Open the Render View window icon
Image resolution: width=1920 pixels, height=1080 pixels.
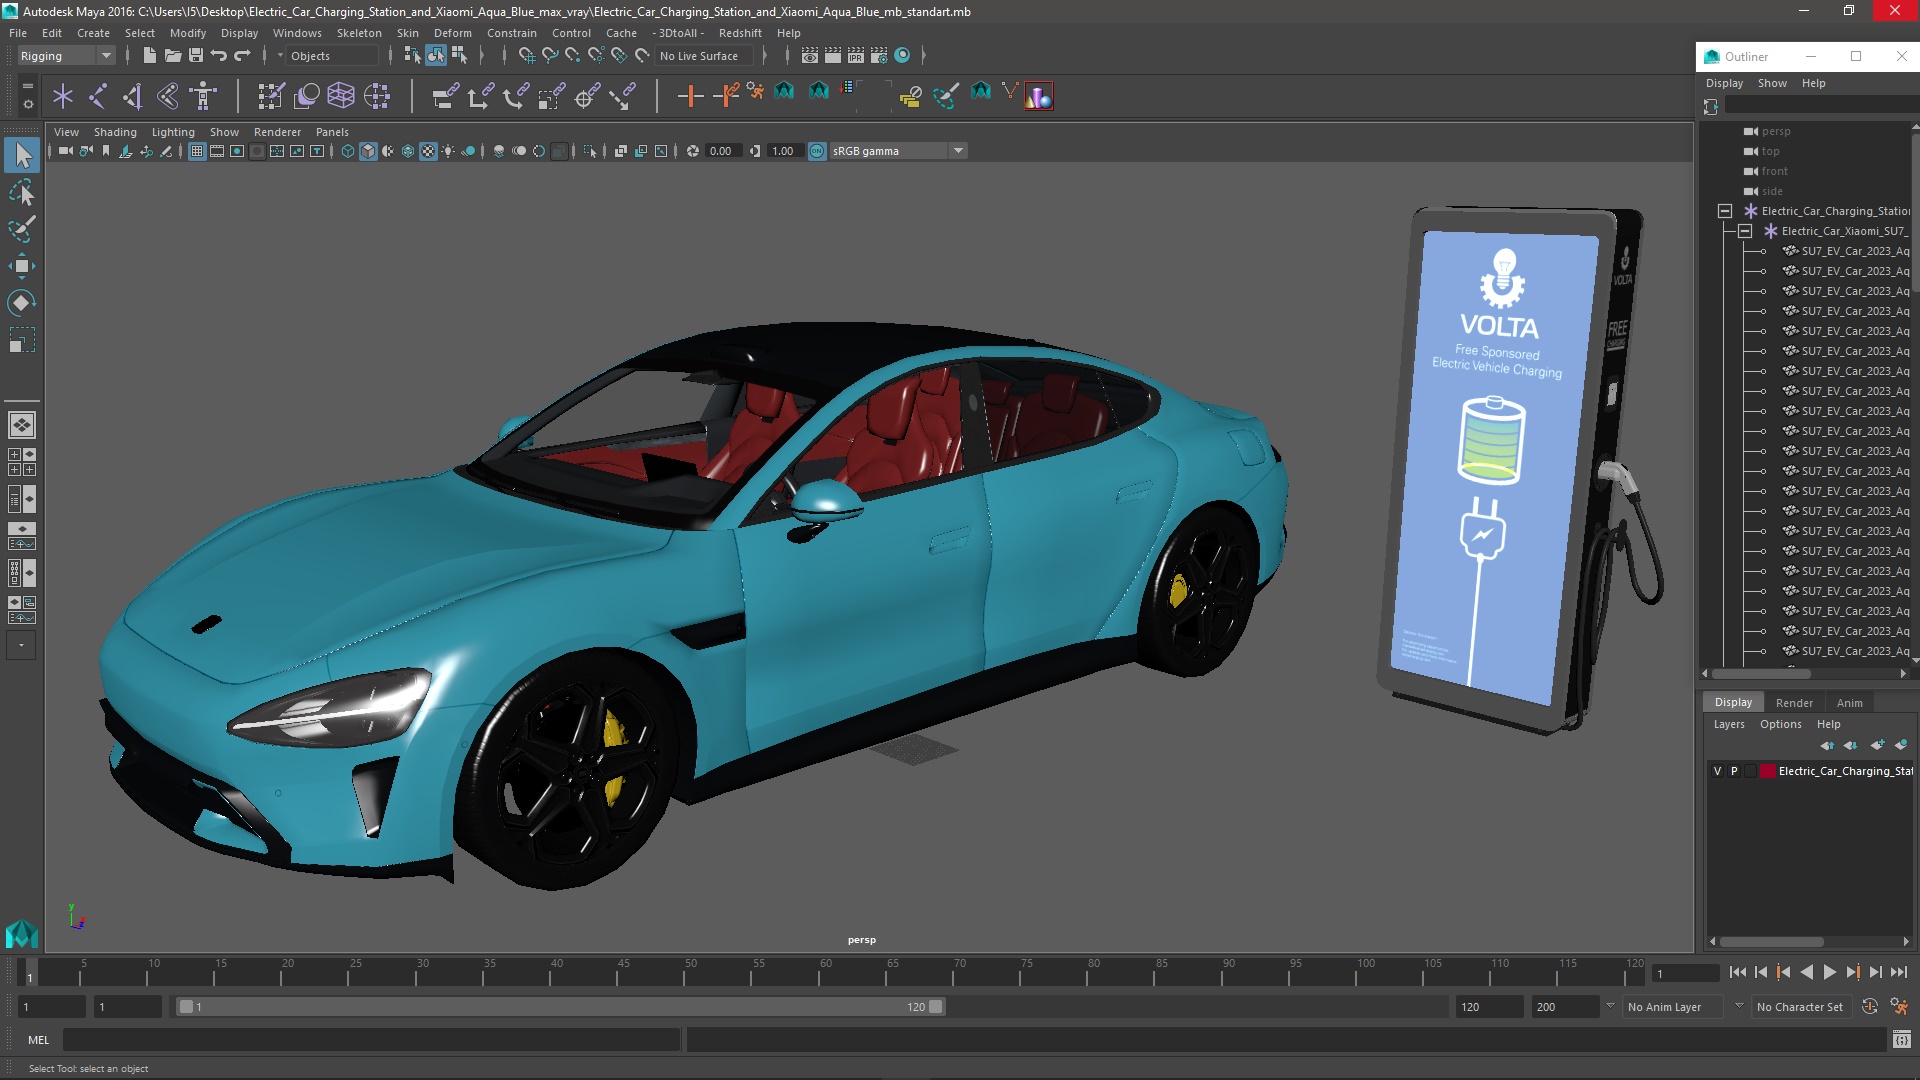(x=810, y=56)
